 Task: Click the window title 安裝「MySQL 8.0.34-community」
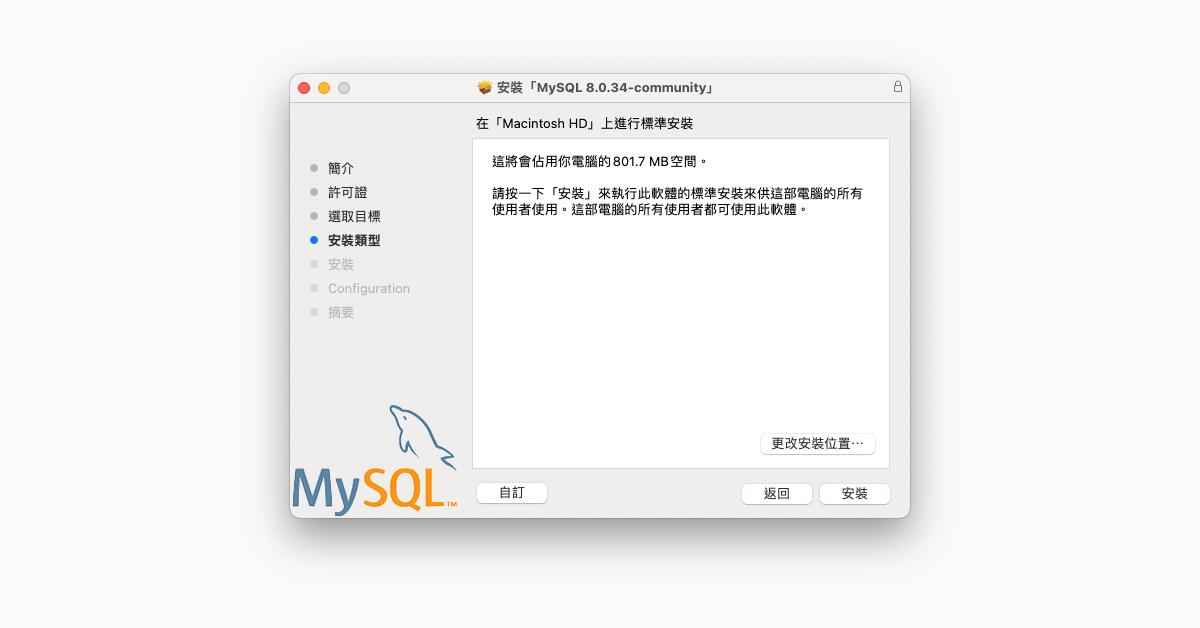[605, 88]
